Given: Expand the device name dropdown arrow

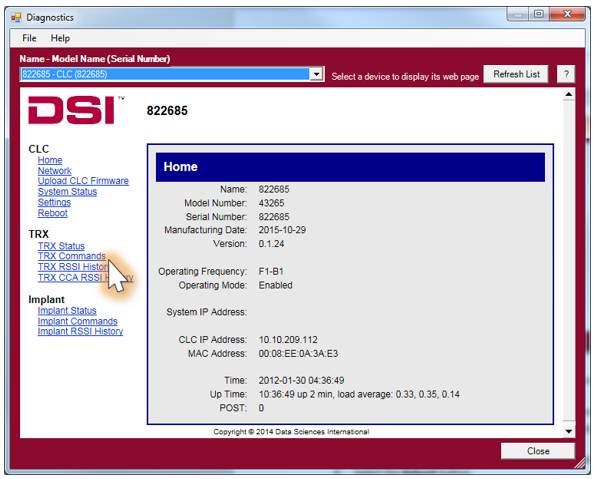Looking at the screenshot, I should [316, 74].
